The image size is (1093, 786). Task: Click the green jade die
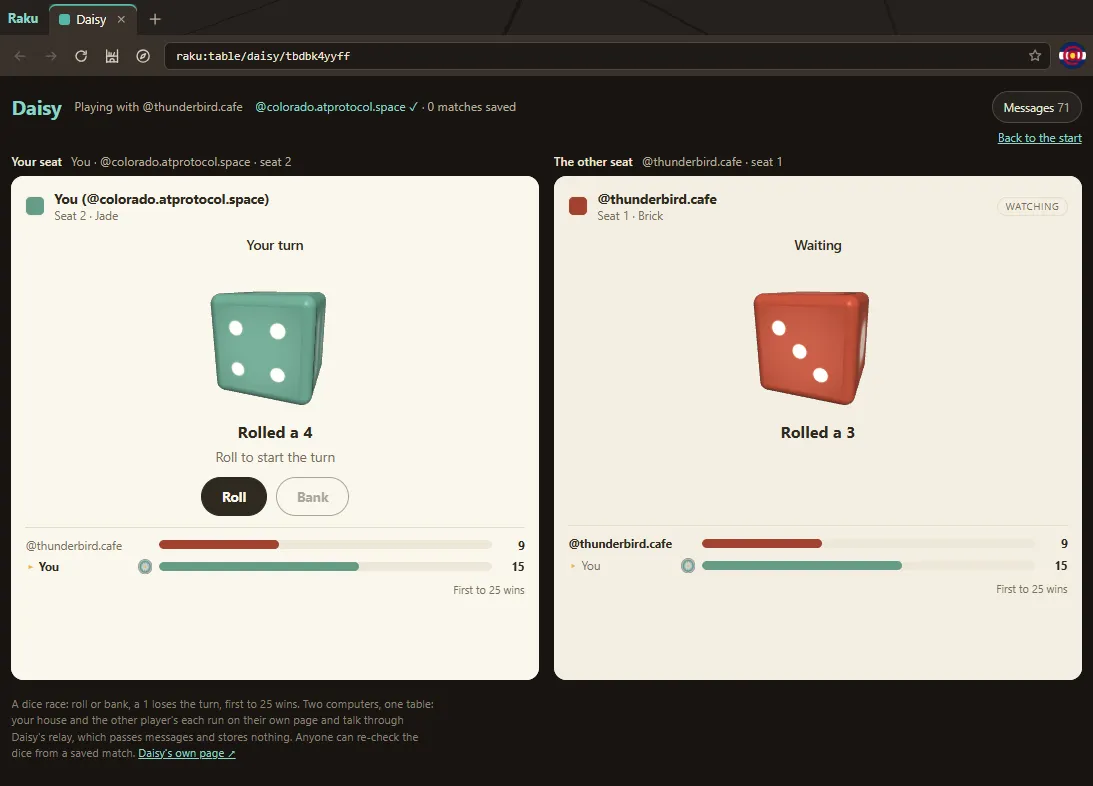tap(269, 348)
